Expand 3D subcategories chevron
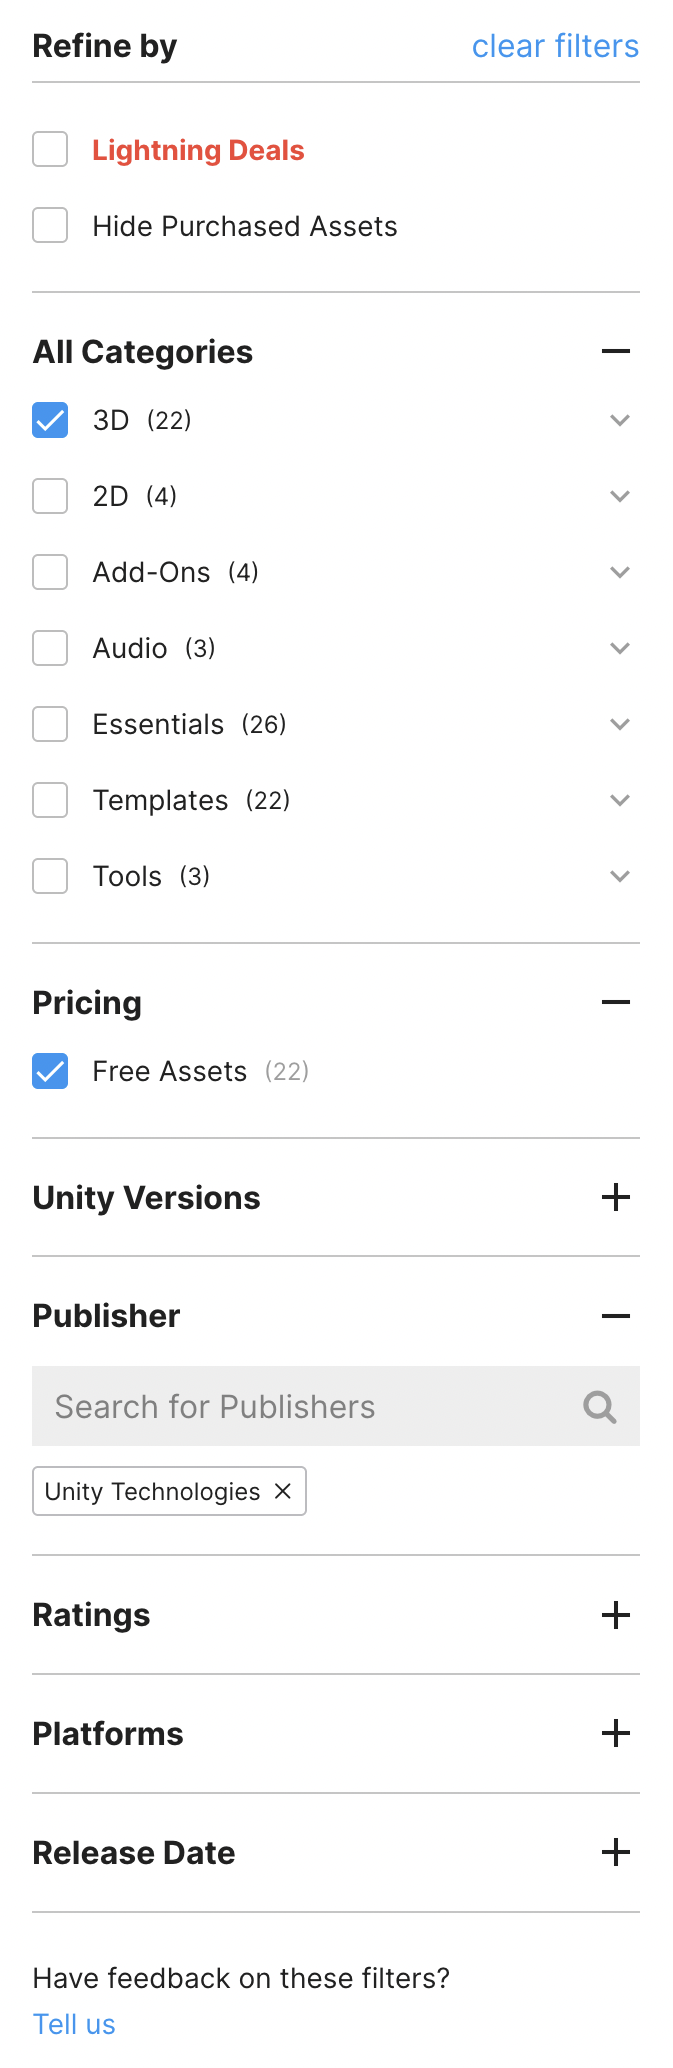 620,420
